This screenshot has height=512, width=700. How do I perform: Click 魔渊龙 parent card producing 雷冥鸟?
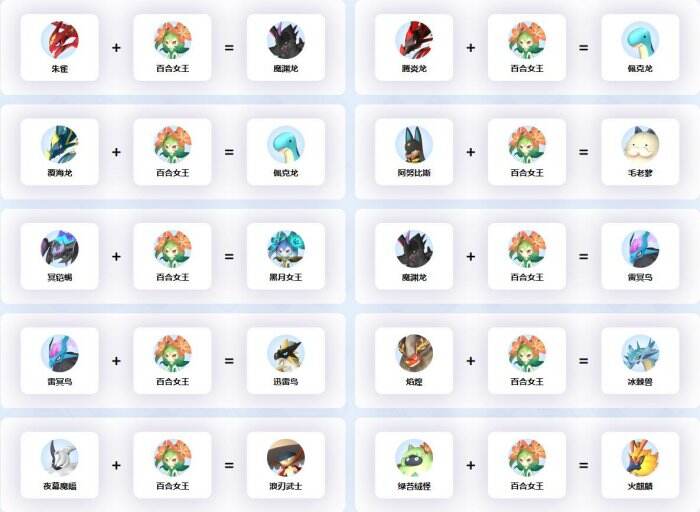(x=414, y=256)
